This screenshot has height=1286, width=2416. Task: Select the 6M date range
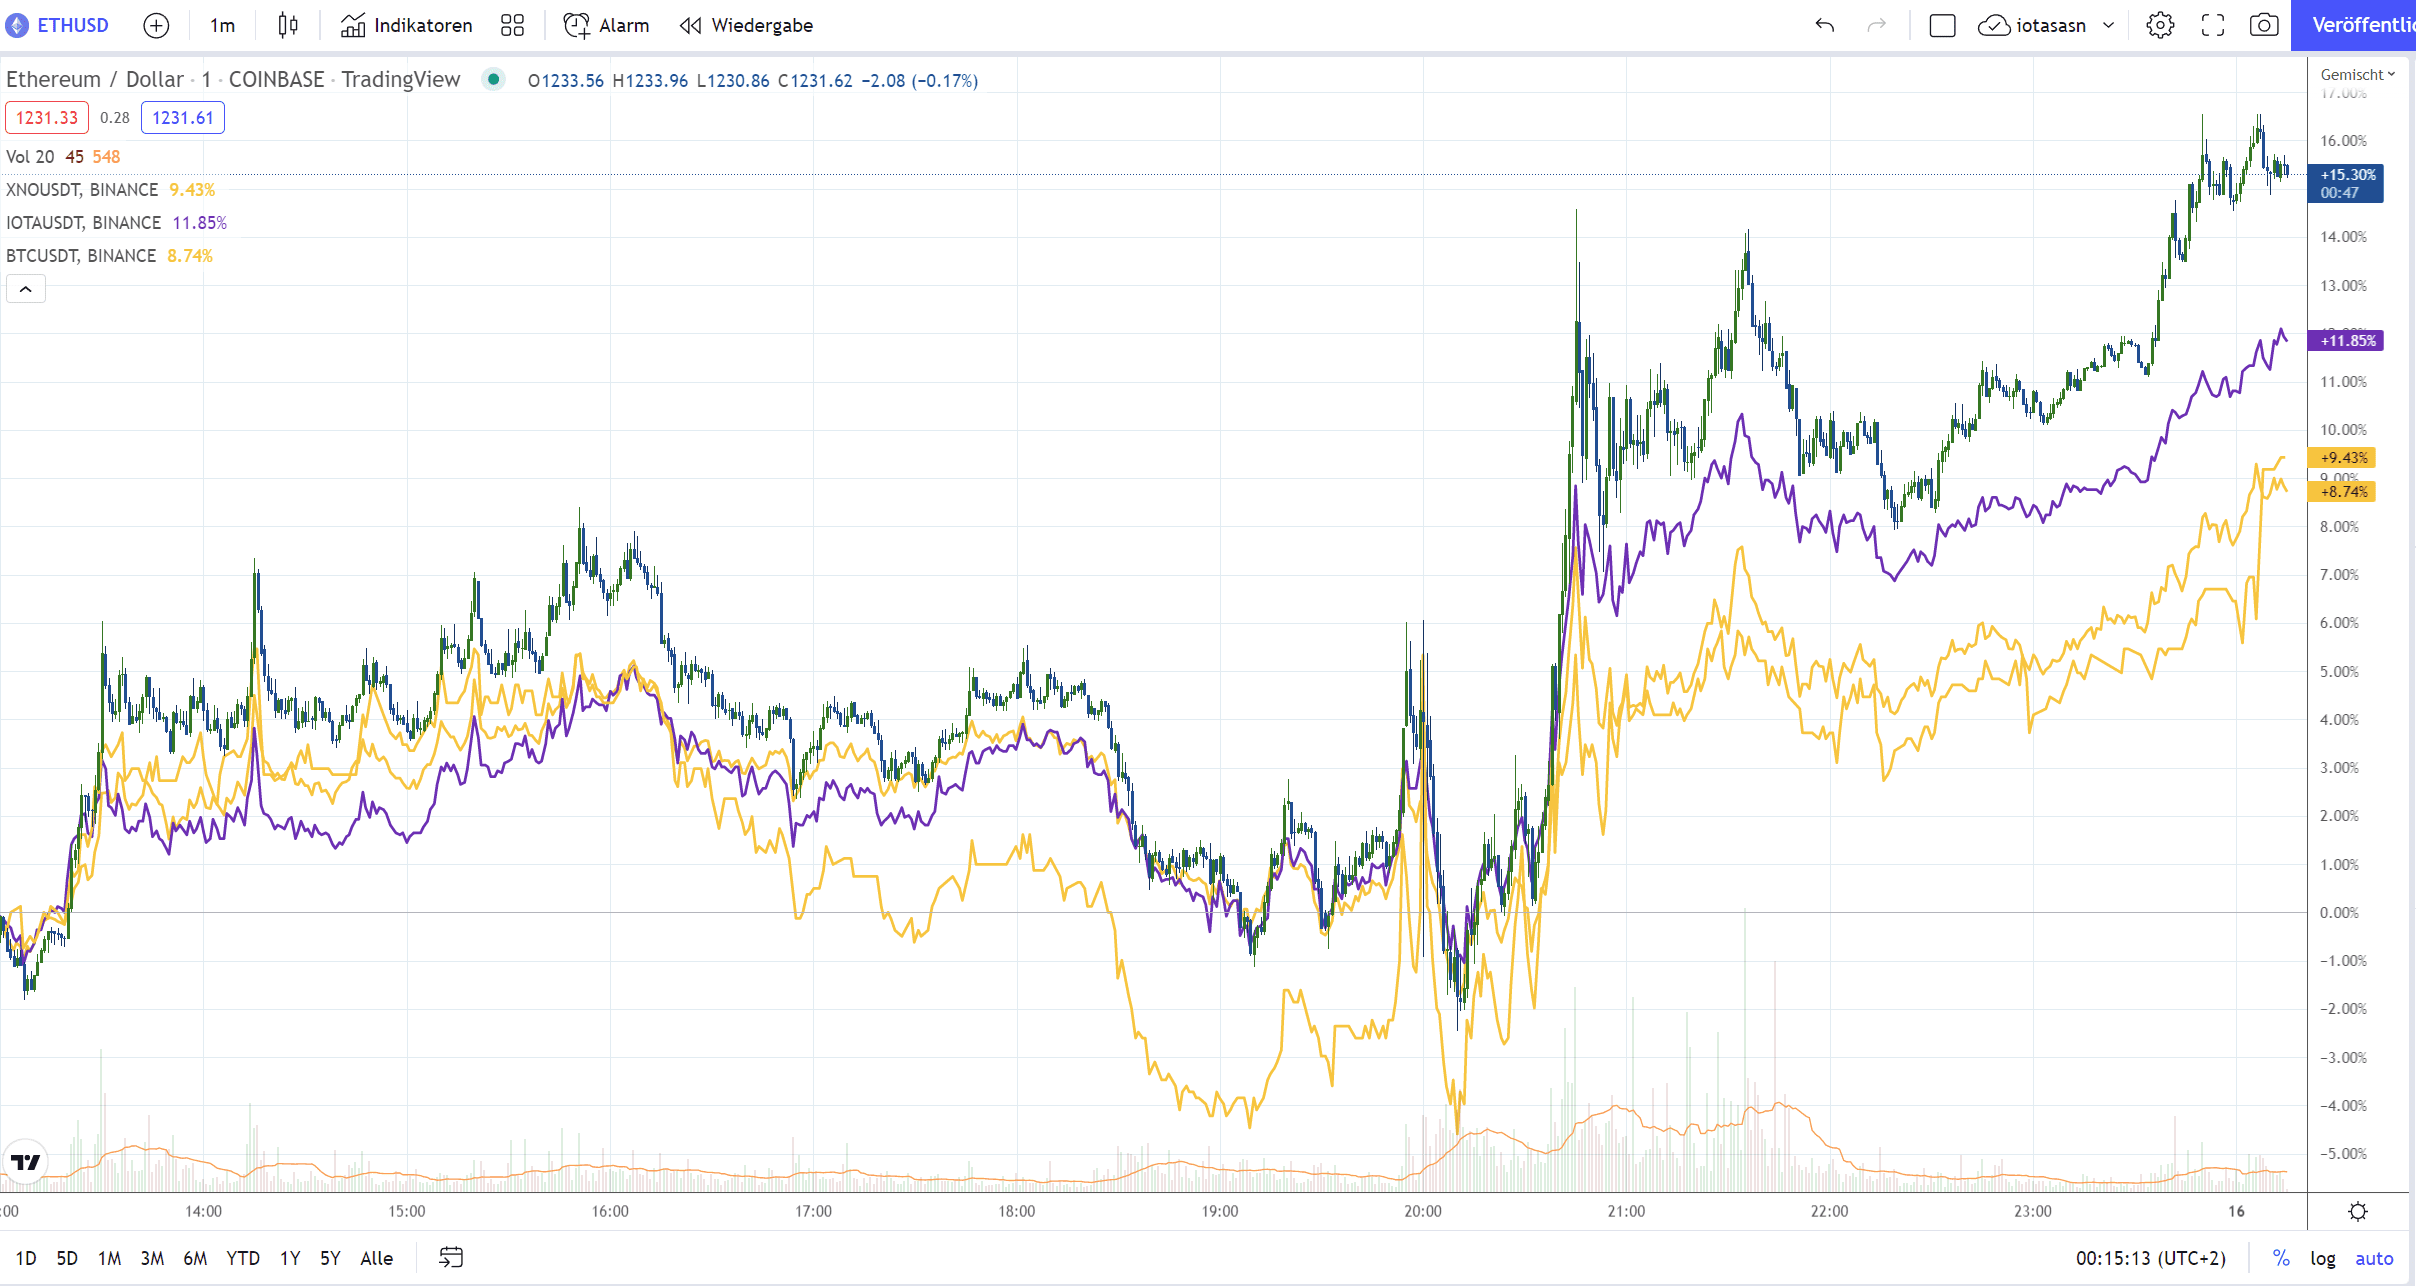pos(195,1258)
